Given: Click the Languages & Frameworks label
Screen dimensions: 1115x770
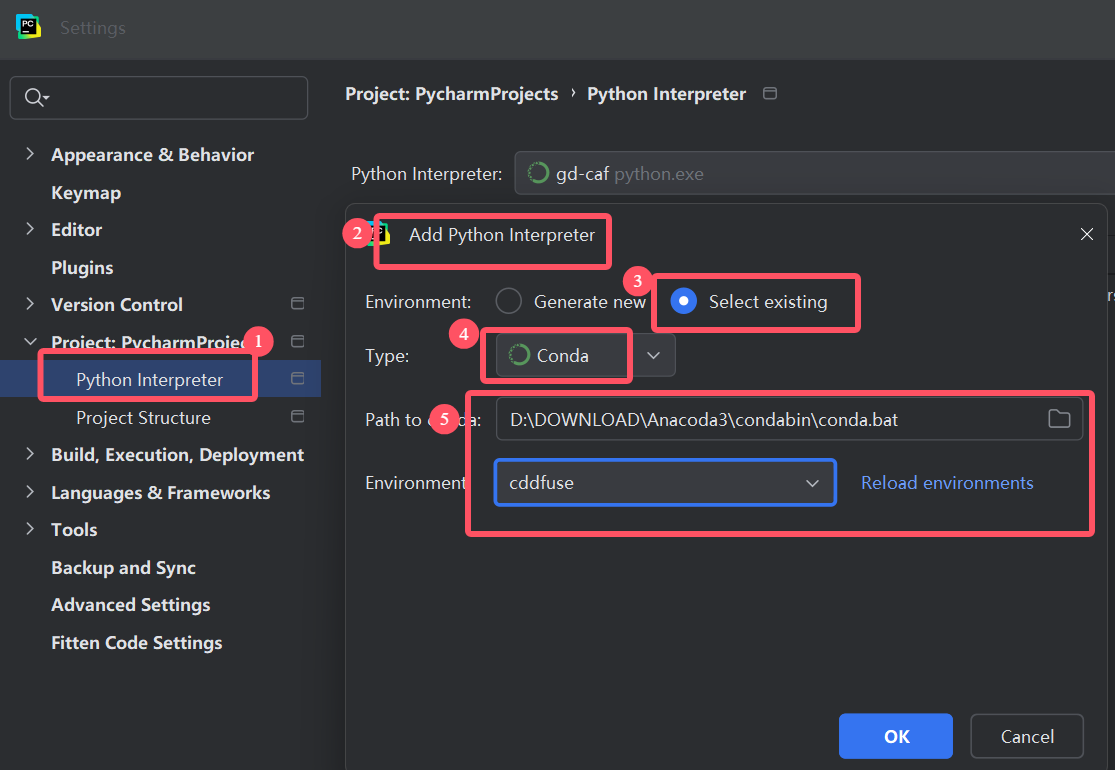Looking at the screenshot, I should point(161,493).
